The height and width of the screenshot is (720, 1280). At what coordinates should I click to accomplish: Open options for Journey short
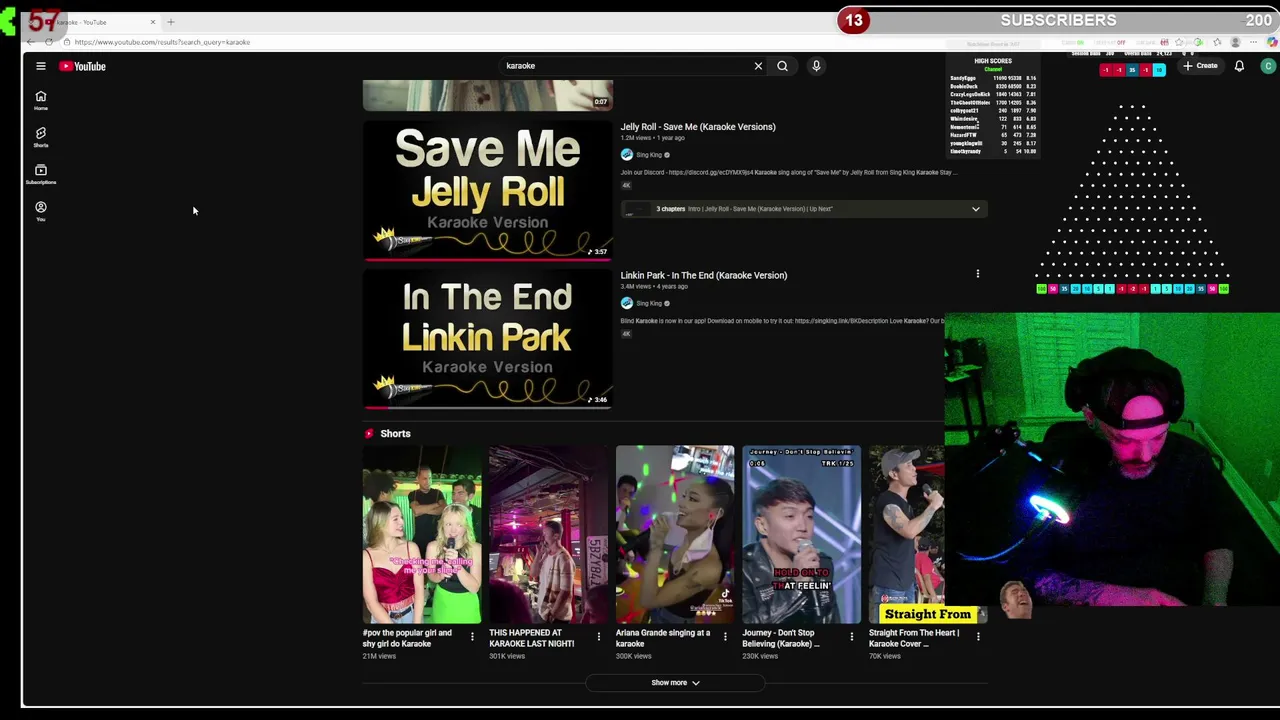coord(852,637)
